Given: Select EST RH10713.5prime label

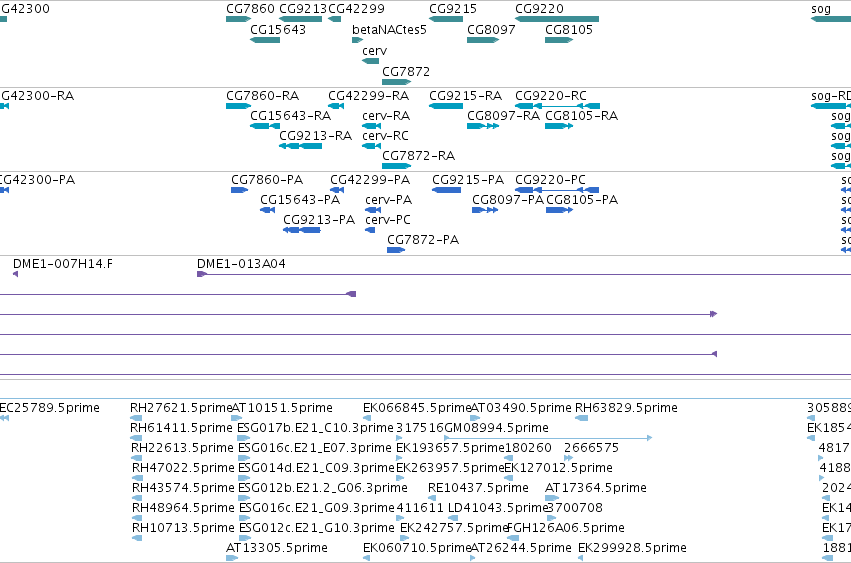Looking at the screenshot, I should [183, 529].
